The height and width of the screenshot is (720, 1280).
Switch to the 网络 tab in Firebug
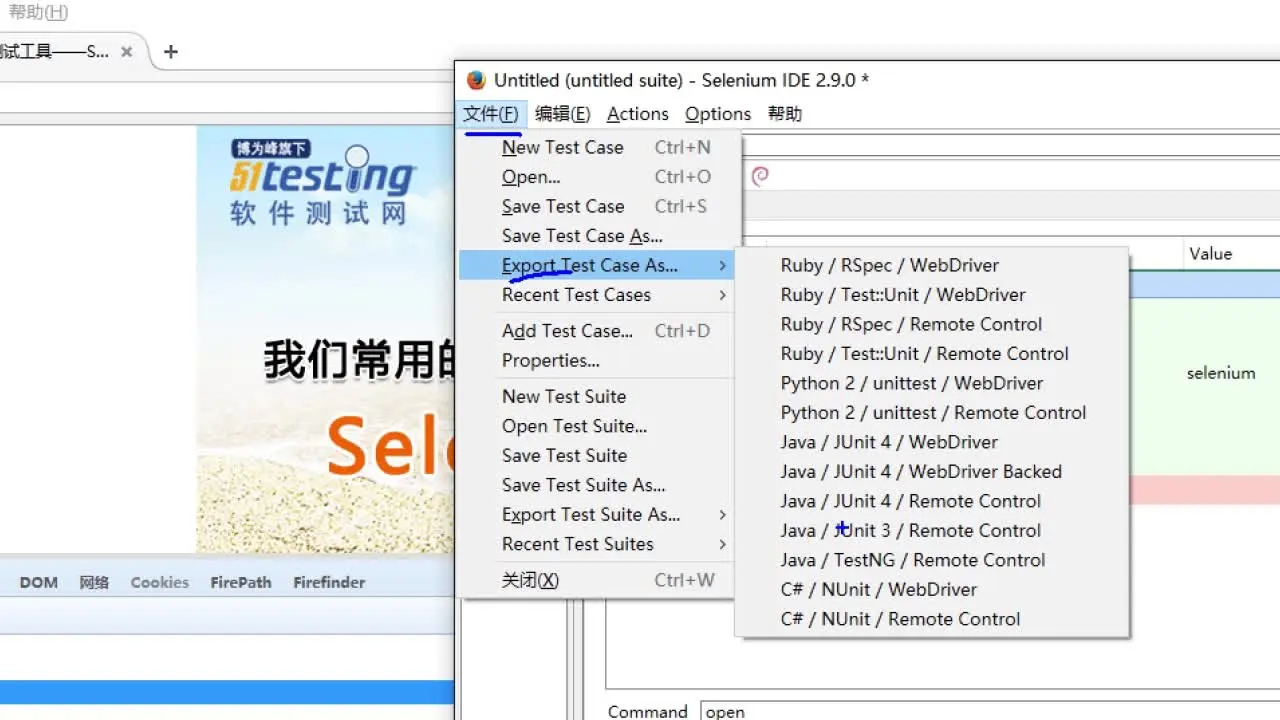94,582
